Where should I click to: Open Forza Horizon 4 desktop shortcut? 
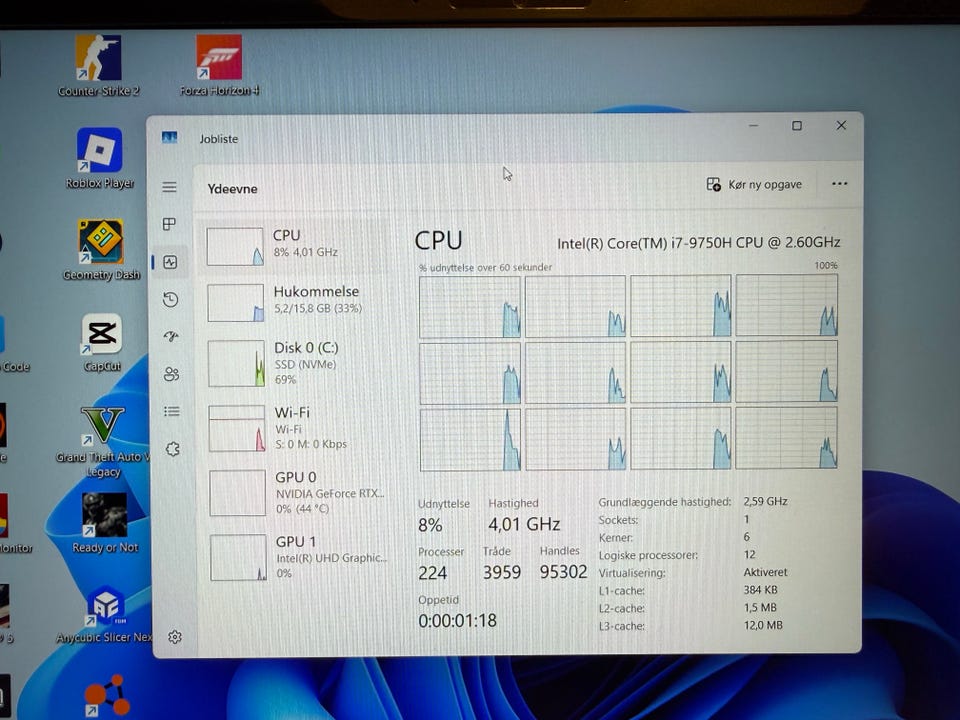(x=219, y=65)
